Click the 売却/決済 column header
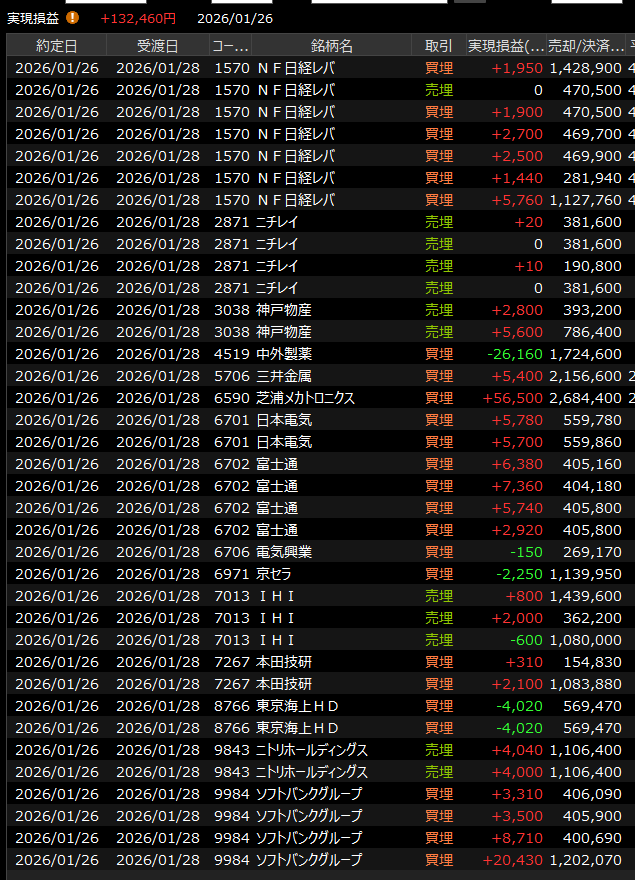 tap(585, 46)
